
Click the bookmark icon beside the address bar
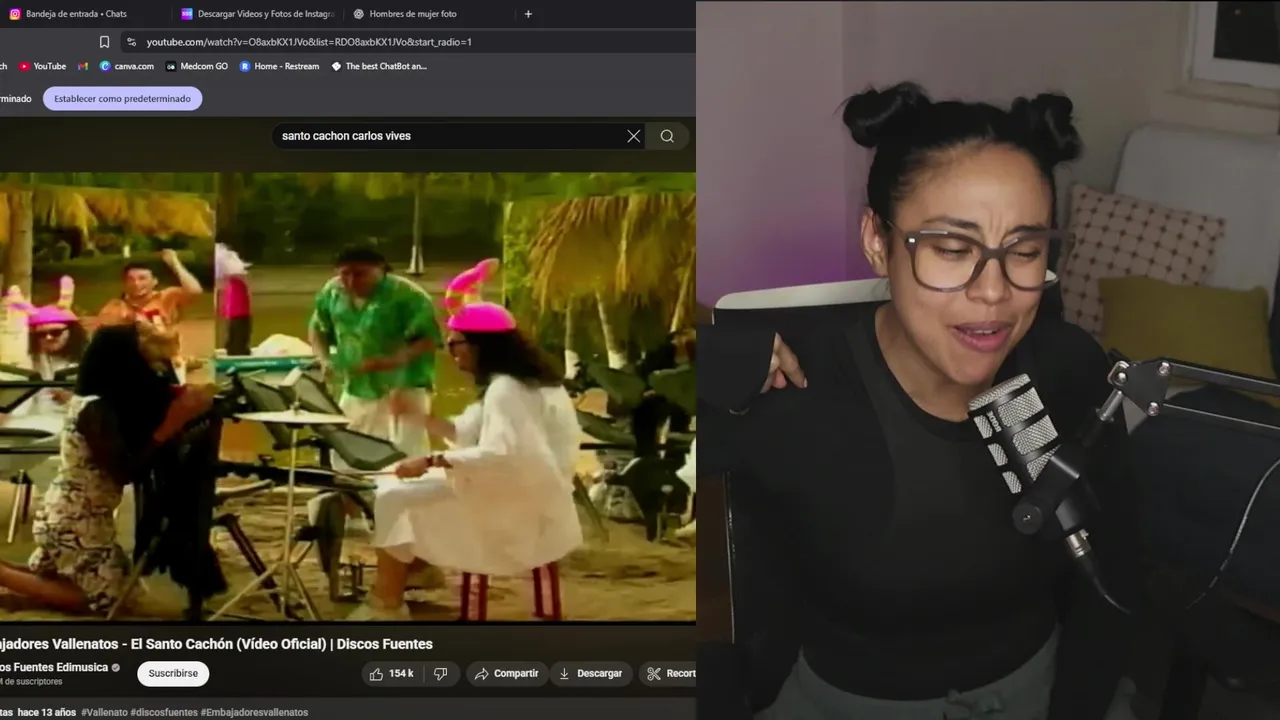pyautogui.click(x=104, y=42)
